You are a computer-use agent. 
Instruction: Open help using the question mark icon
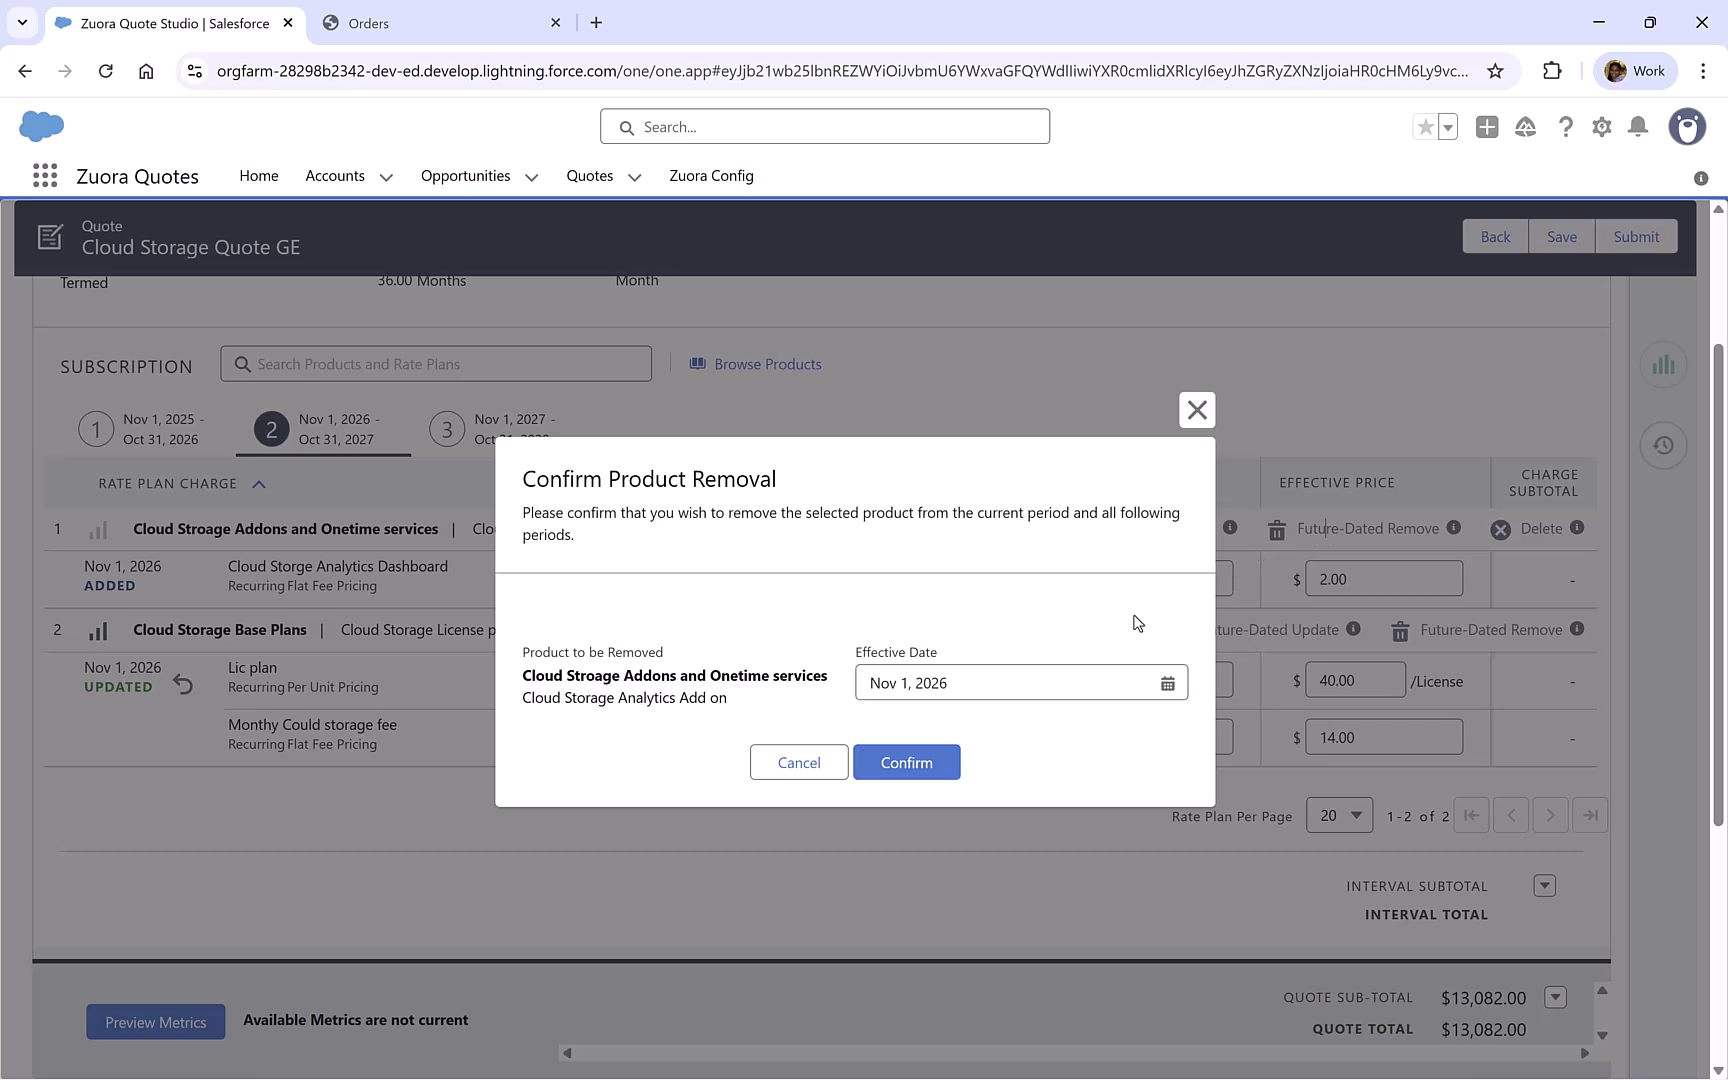coord(1566,127)
